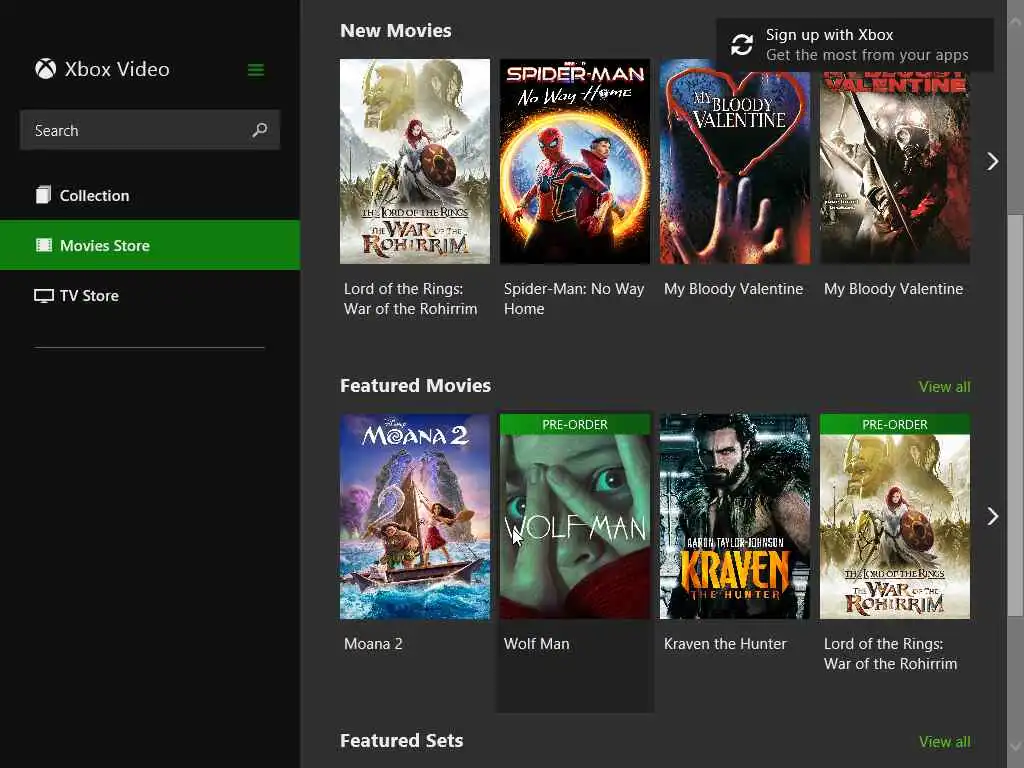This screenshot has width=1024, height=768.
Task: Click the Collection icon in sidebar
Action: pos(43,195)
